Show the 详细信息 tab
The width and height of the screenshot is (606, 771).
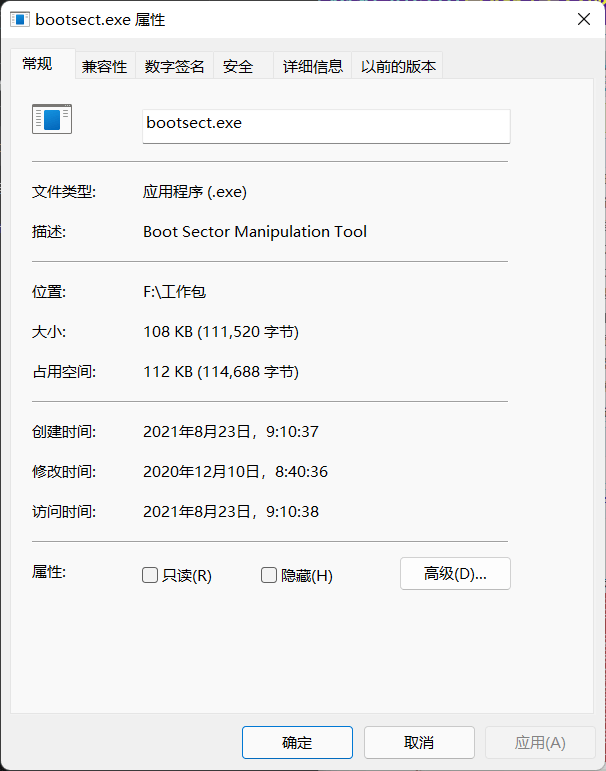[313, 66]
